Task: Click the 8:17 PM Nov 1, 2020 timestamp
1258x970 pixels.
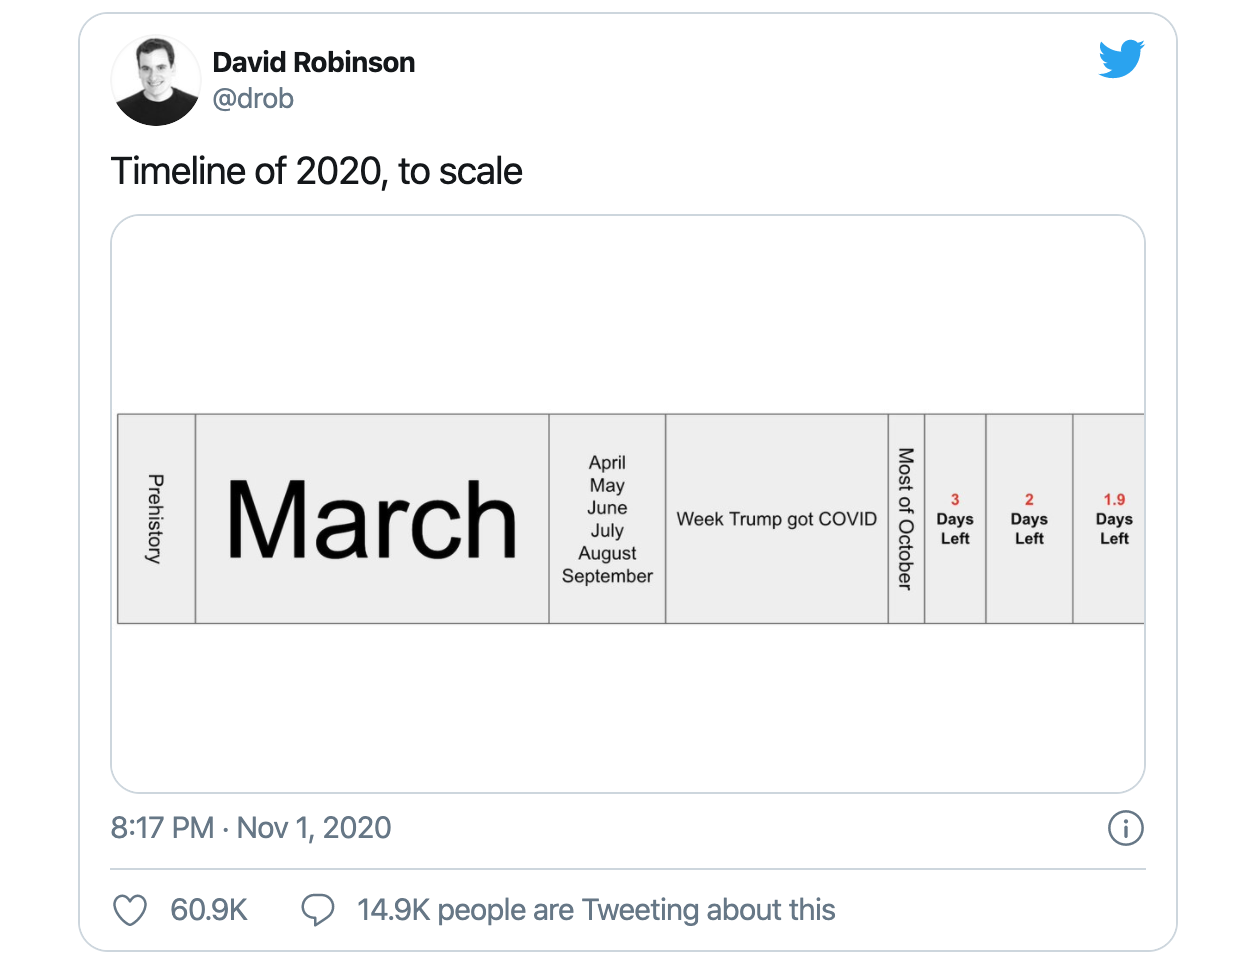Action: click(251, 828)
